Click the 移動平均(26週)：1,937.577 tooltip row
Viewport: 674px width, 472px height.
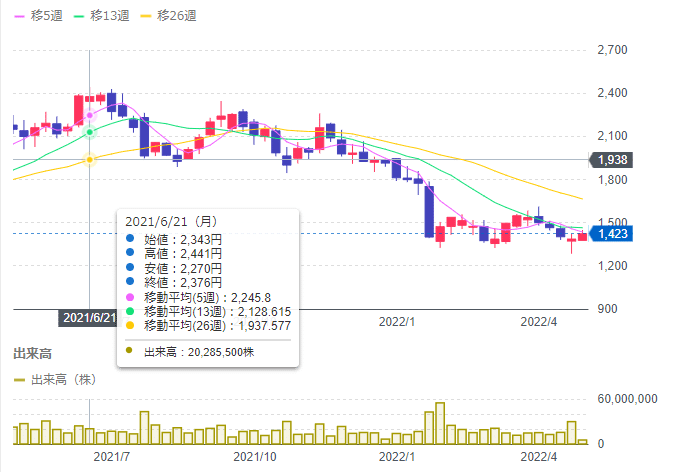point(208,326)
